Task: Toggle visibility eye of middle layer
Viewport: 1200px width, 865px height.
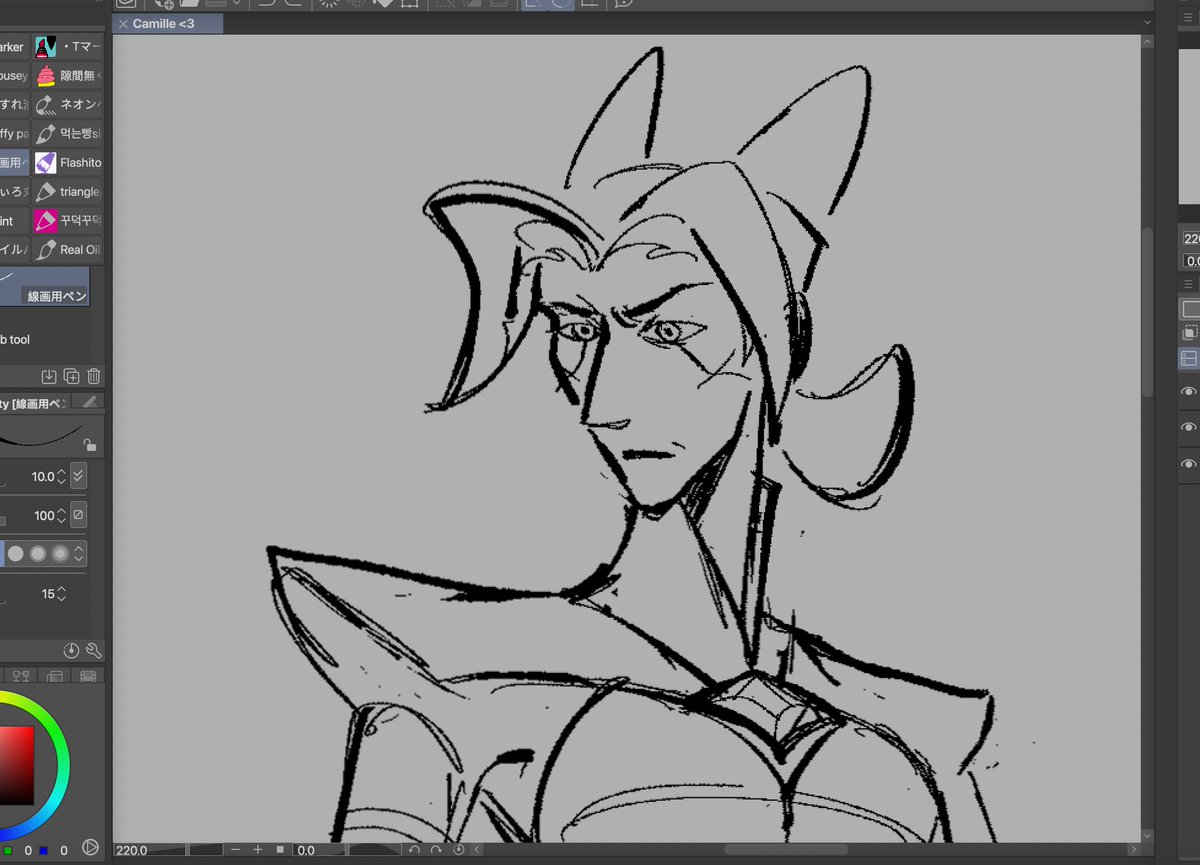Action: click(x=1188, y=427)
